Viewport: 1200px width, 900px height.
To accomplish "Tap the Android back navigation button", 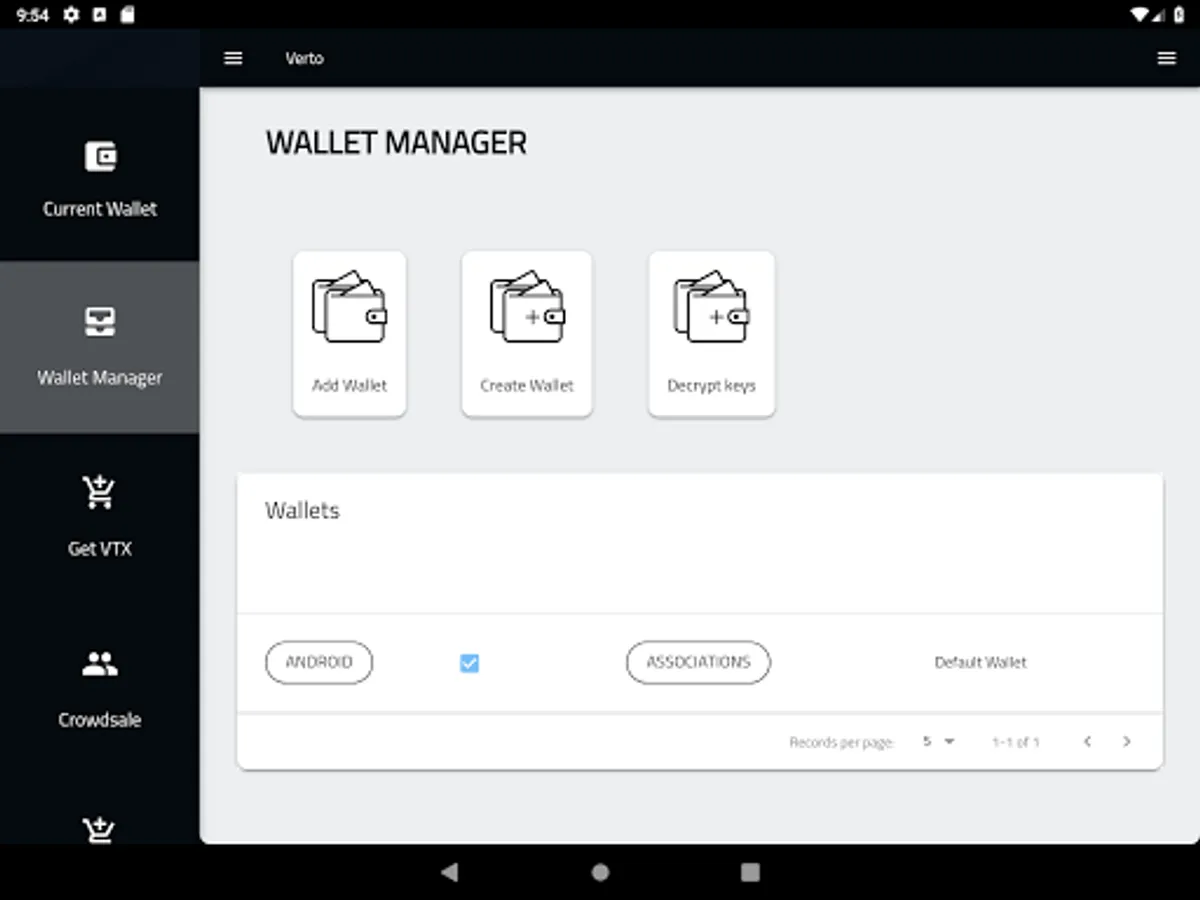I will [x=450, y=872].
